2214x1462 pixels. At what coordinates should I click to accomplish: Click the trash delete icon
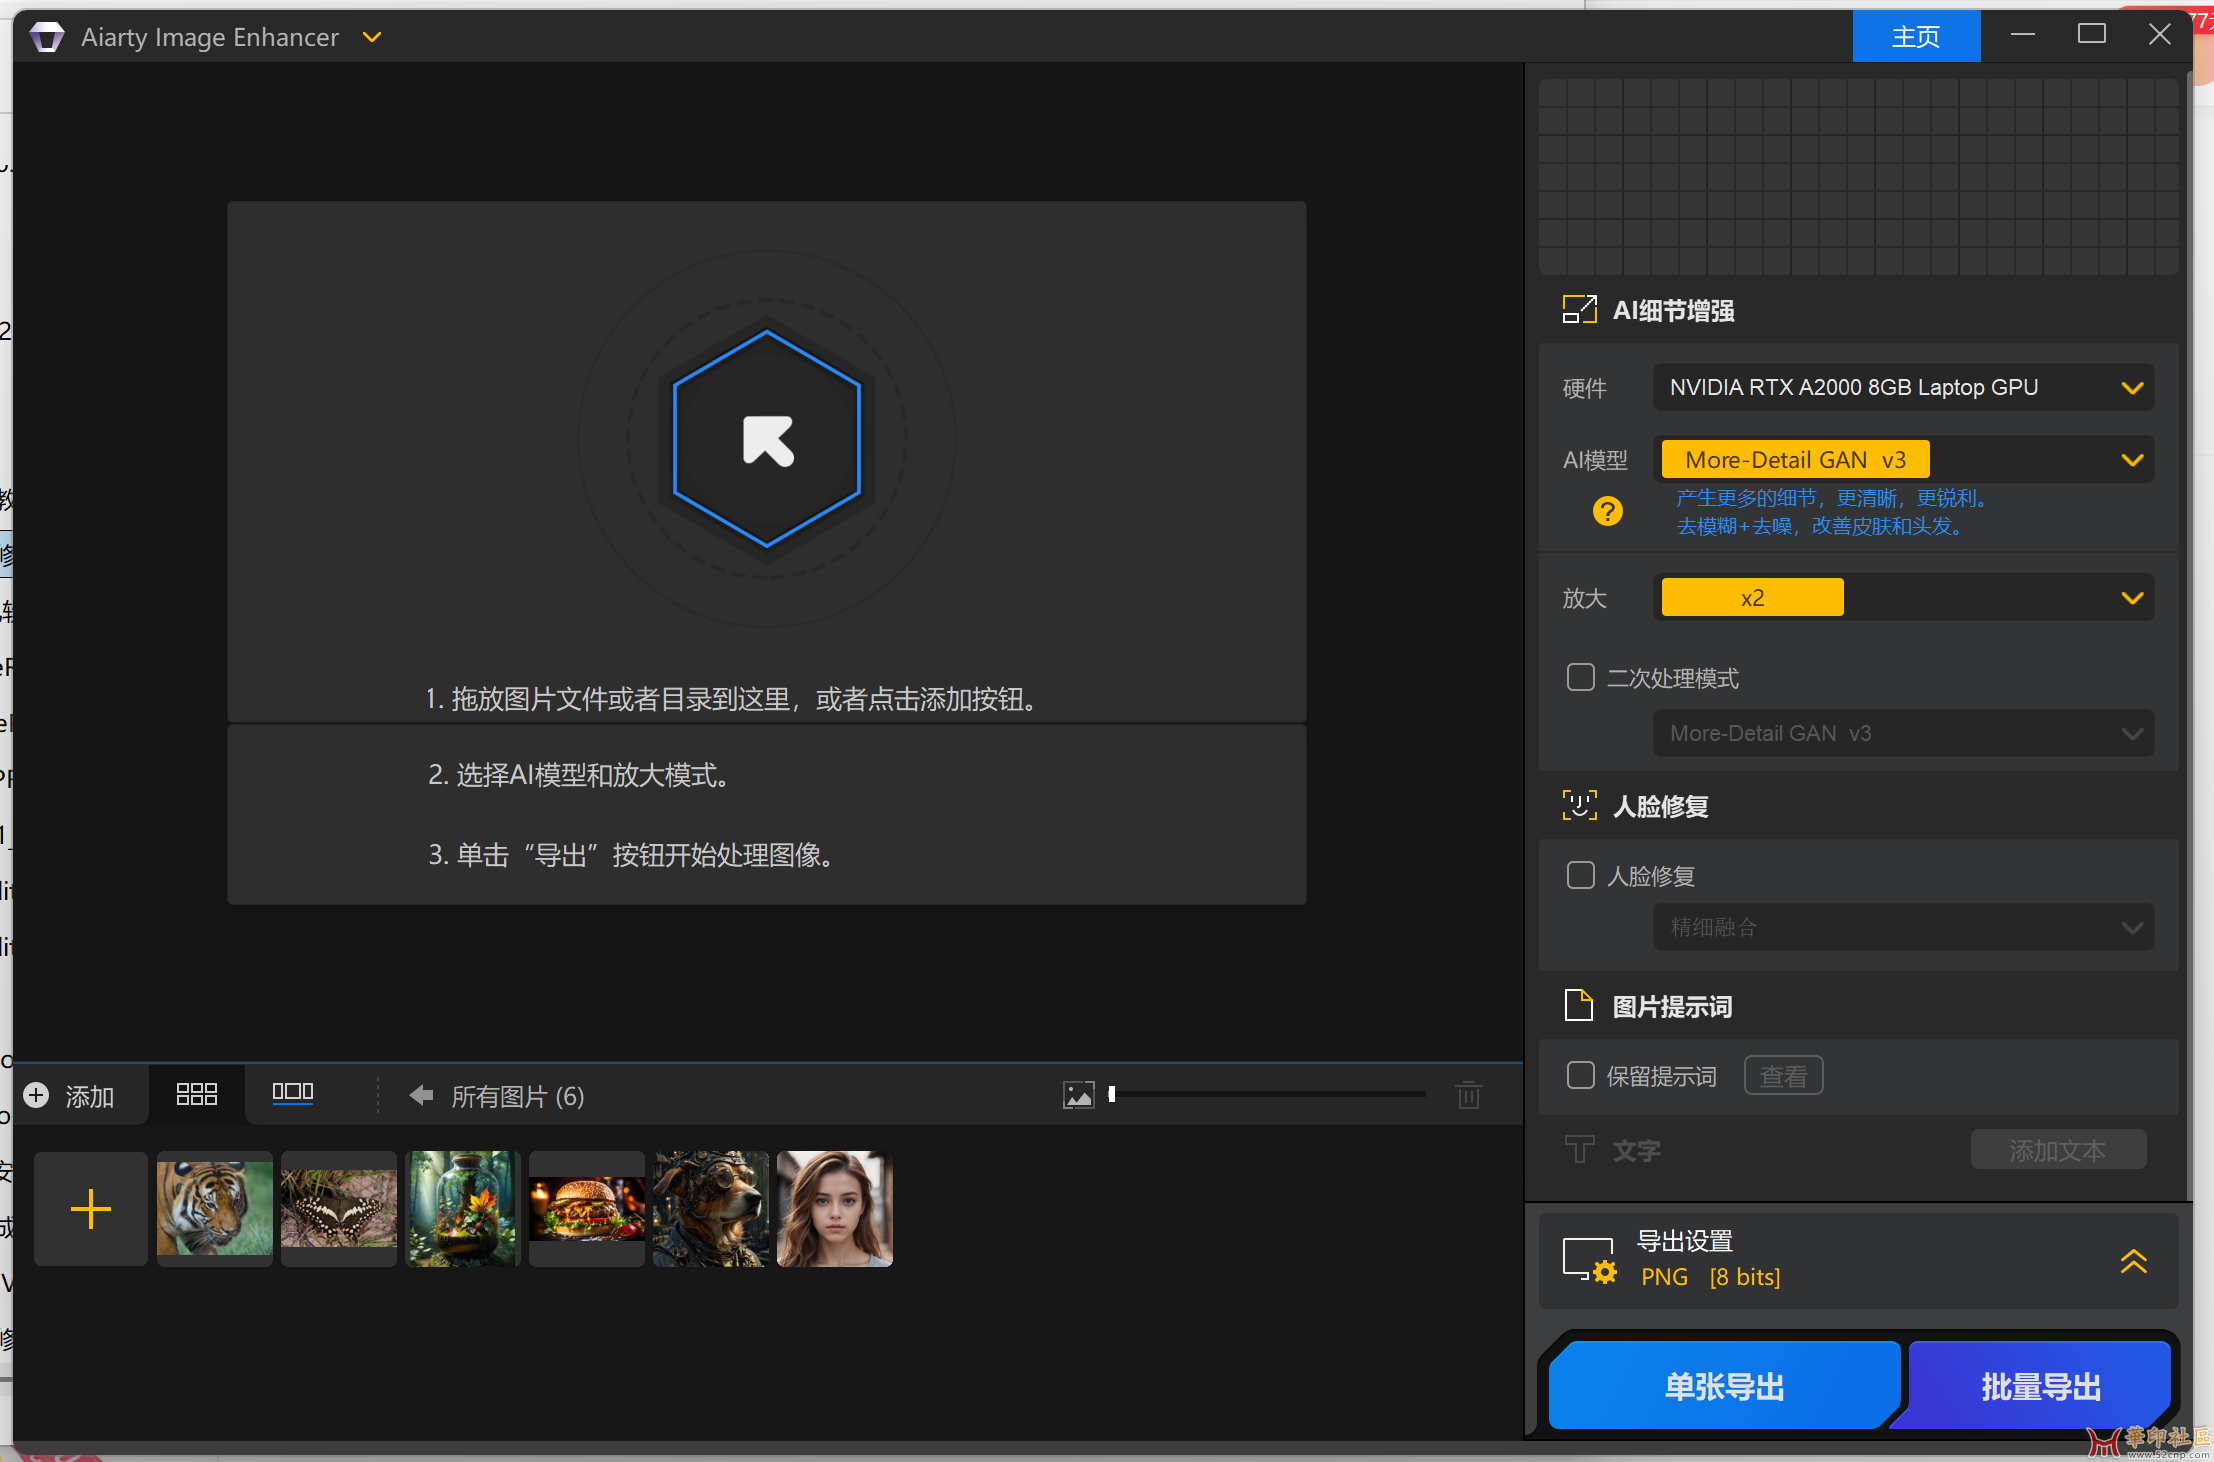tap(1468, 1096)
